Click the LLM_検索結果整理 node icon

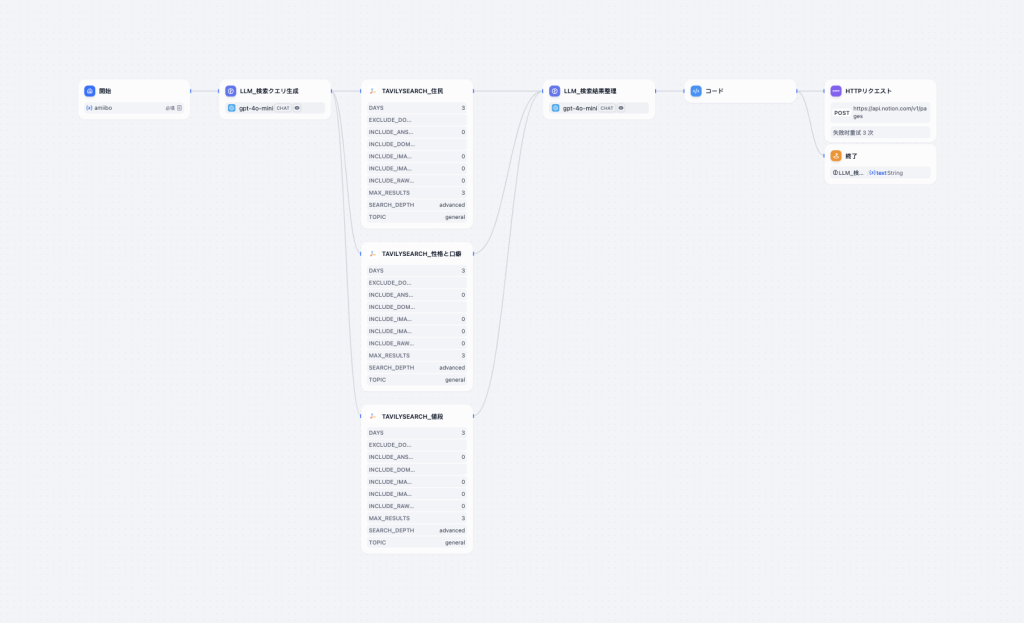pyautogui.click(x=555, y=91)
